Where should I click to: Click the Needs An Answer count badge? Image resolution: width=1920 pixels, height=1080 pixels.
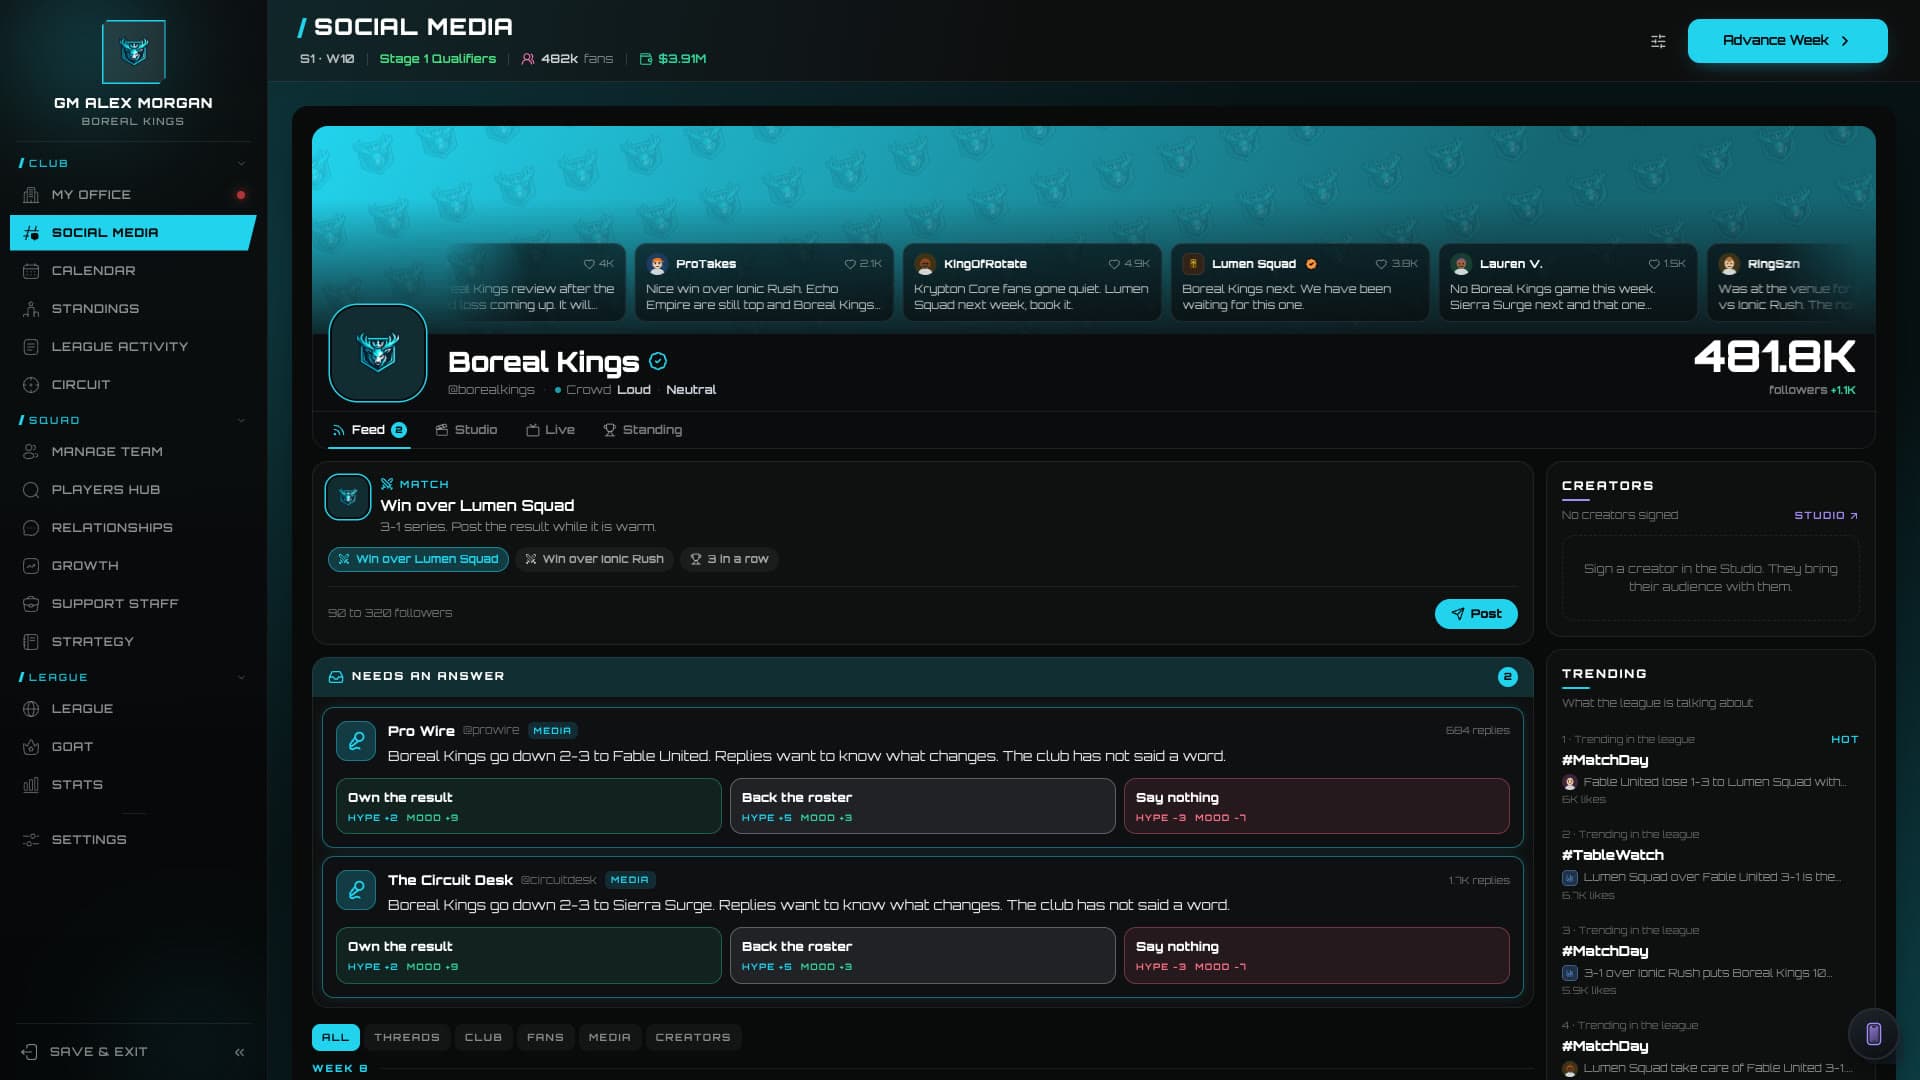[1508, 677]
